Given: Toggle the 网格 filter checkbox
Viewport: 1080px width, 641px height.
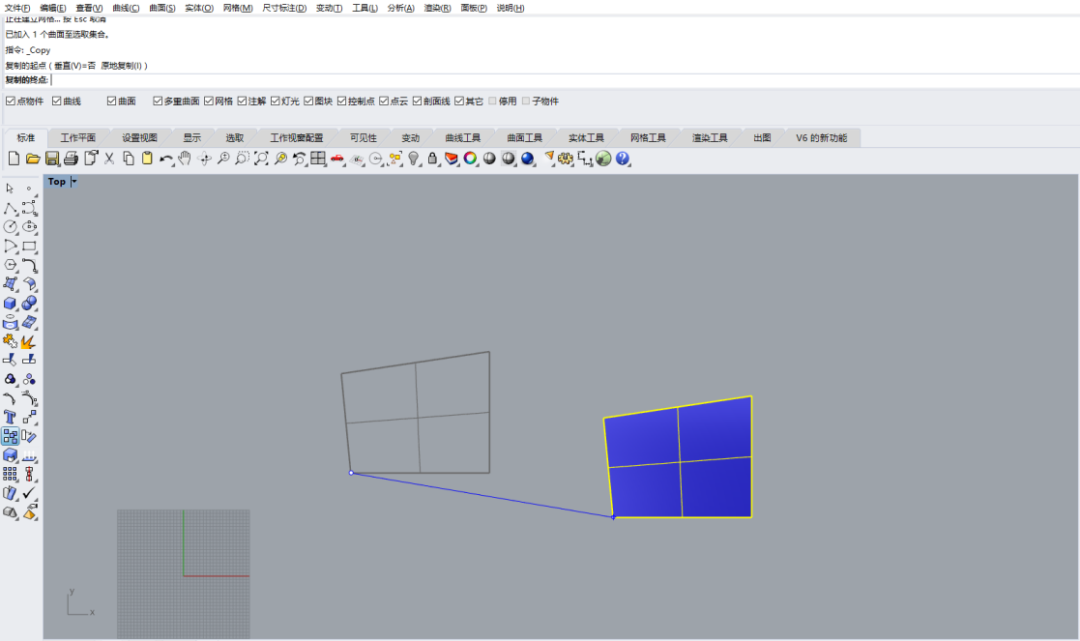Looking at the screenshot, I should 209,101.
